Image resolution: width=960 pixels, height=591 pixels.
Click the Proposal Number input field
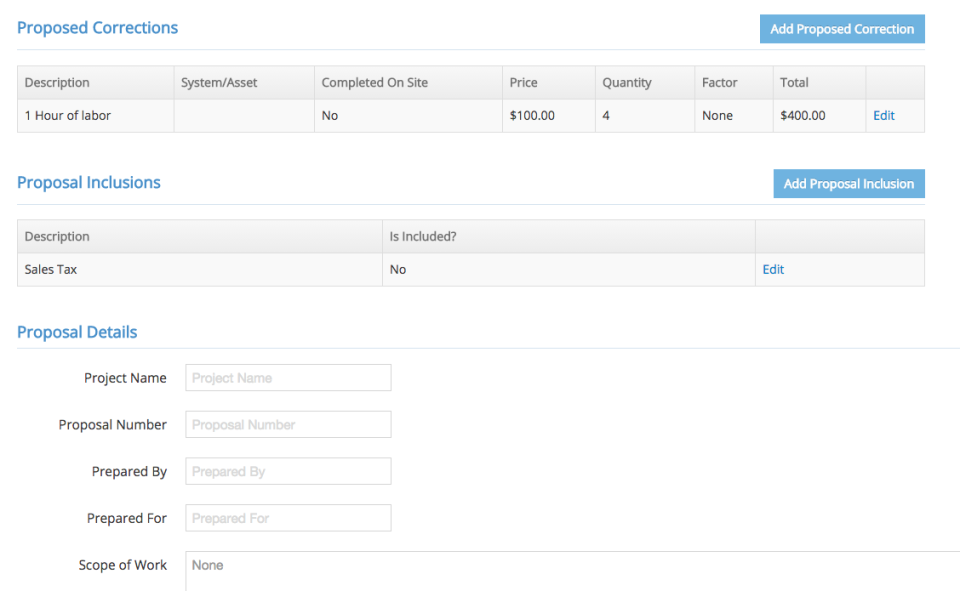click(288, 424)
